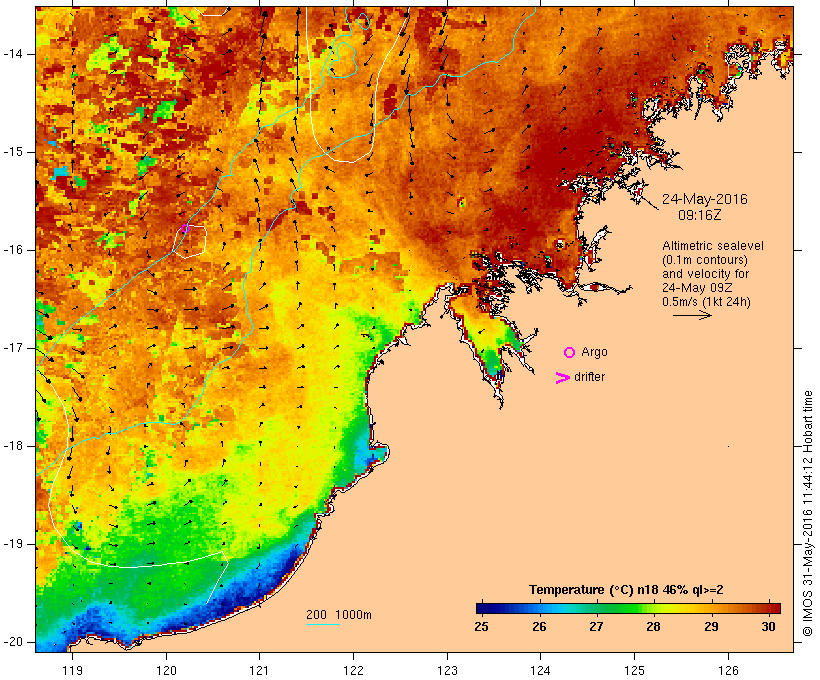
Task: Click the temperature color bar
Action: (x=628, y=608)
